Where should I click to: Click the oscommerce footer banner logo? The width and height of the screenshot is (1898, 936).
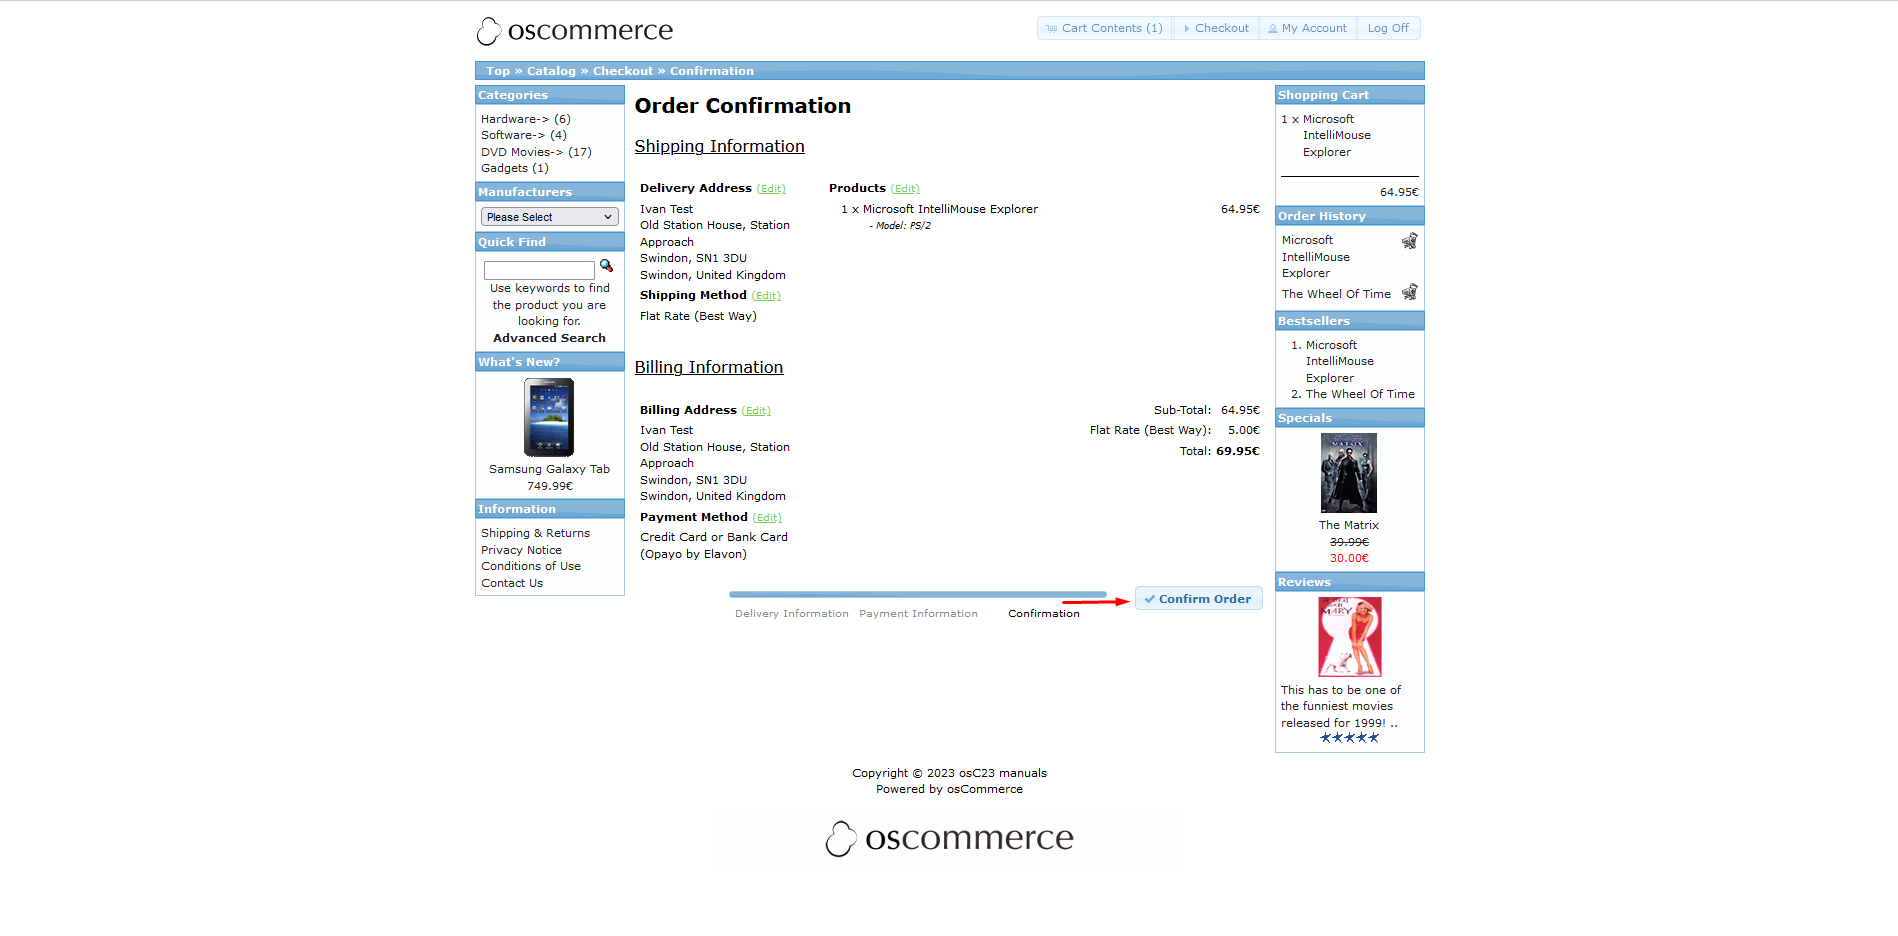pyautogui.click(x=950, y=838)
